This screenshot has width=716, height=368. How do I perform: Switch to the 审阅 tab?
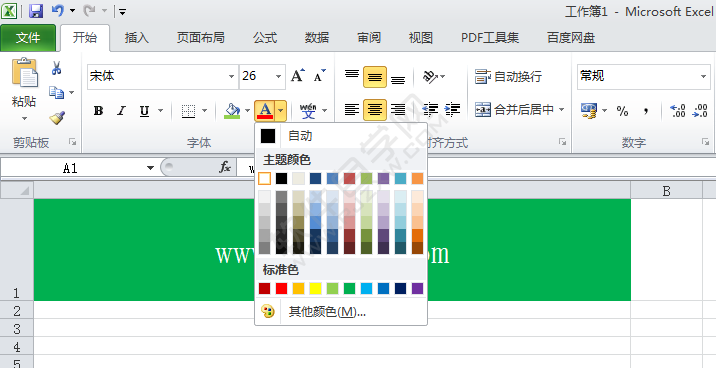point(369,37)
